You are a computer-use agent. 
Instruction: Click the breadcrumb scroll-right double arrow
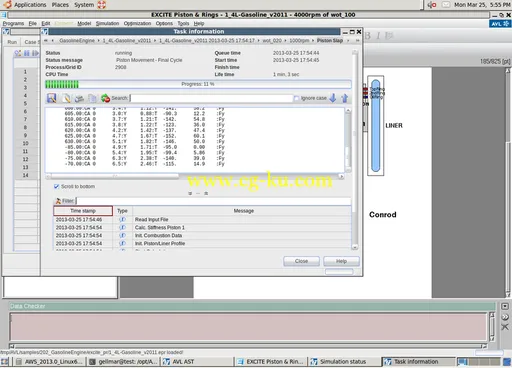click(x=357, y=40)
